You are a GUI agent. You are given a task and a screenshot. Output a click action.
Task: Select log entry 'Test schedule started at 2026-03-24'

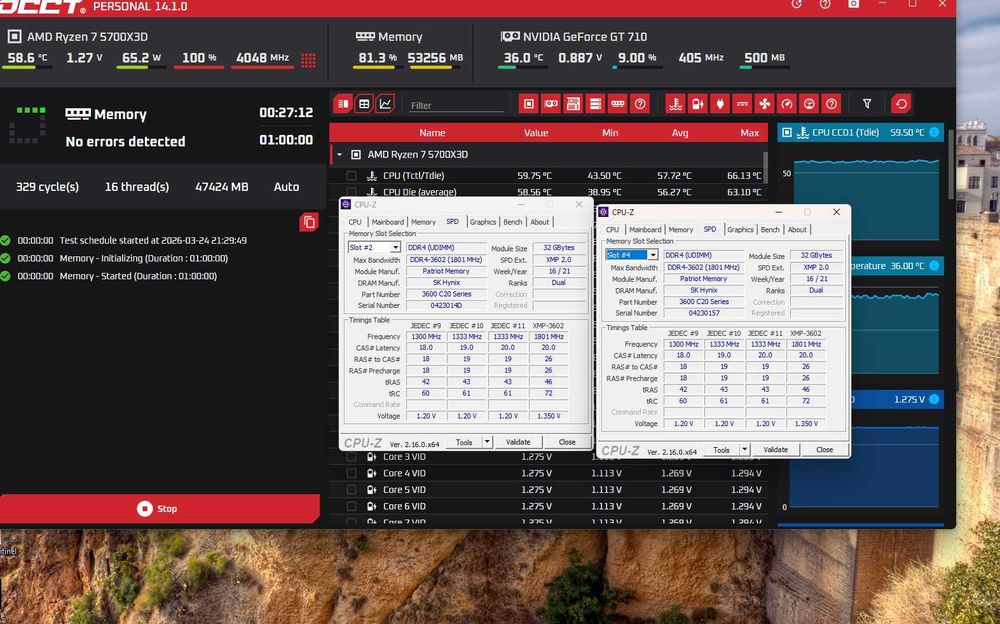[x=153, y=241]
